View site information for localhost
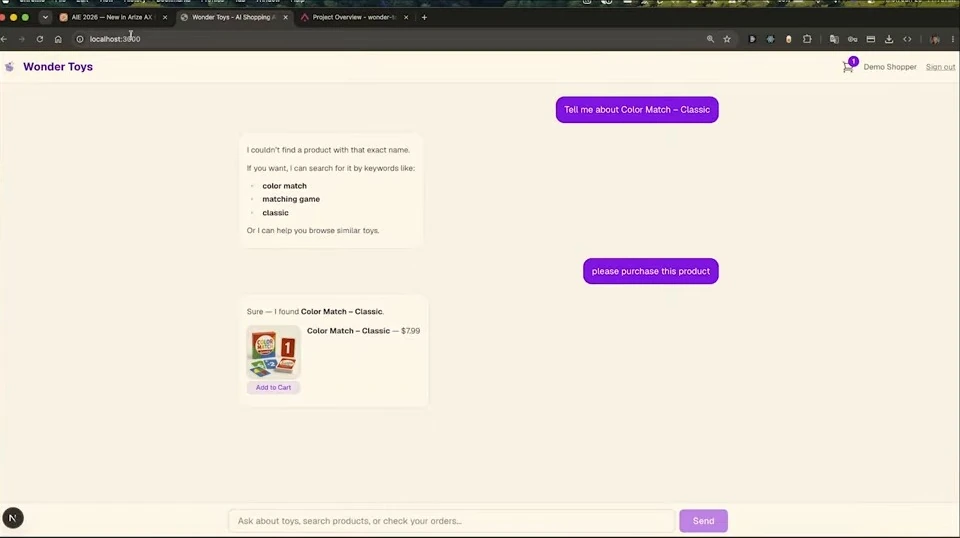The height and width of the screenshot is (538, 960). (x=80, y=39)
